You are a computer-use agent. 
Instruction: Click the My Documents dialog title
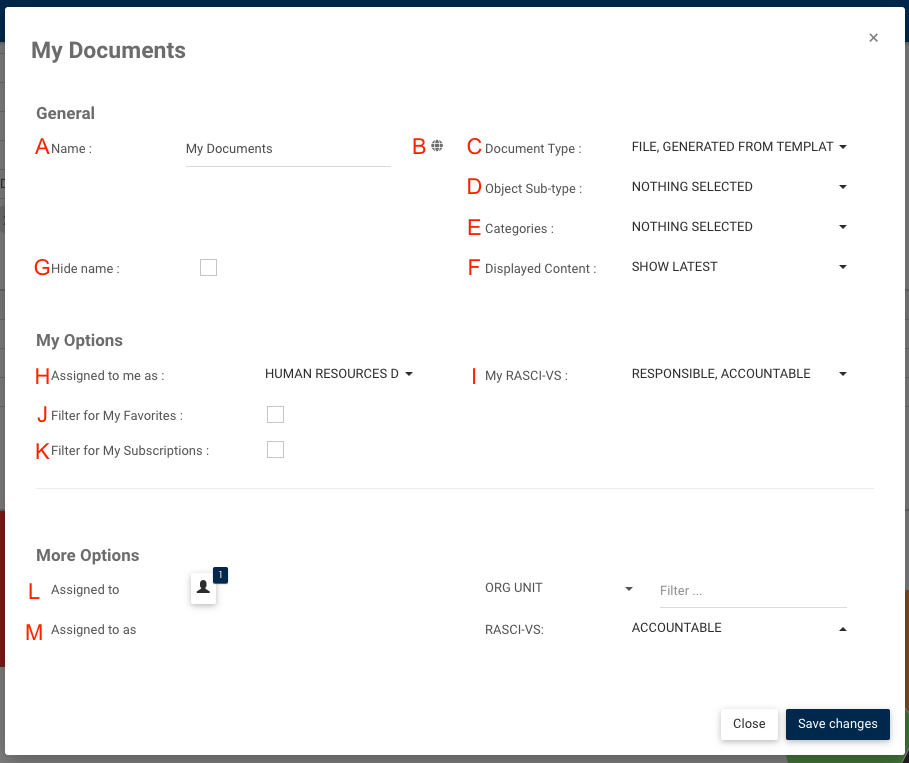click(x=108, y=50)
